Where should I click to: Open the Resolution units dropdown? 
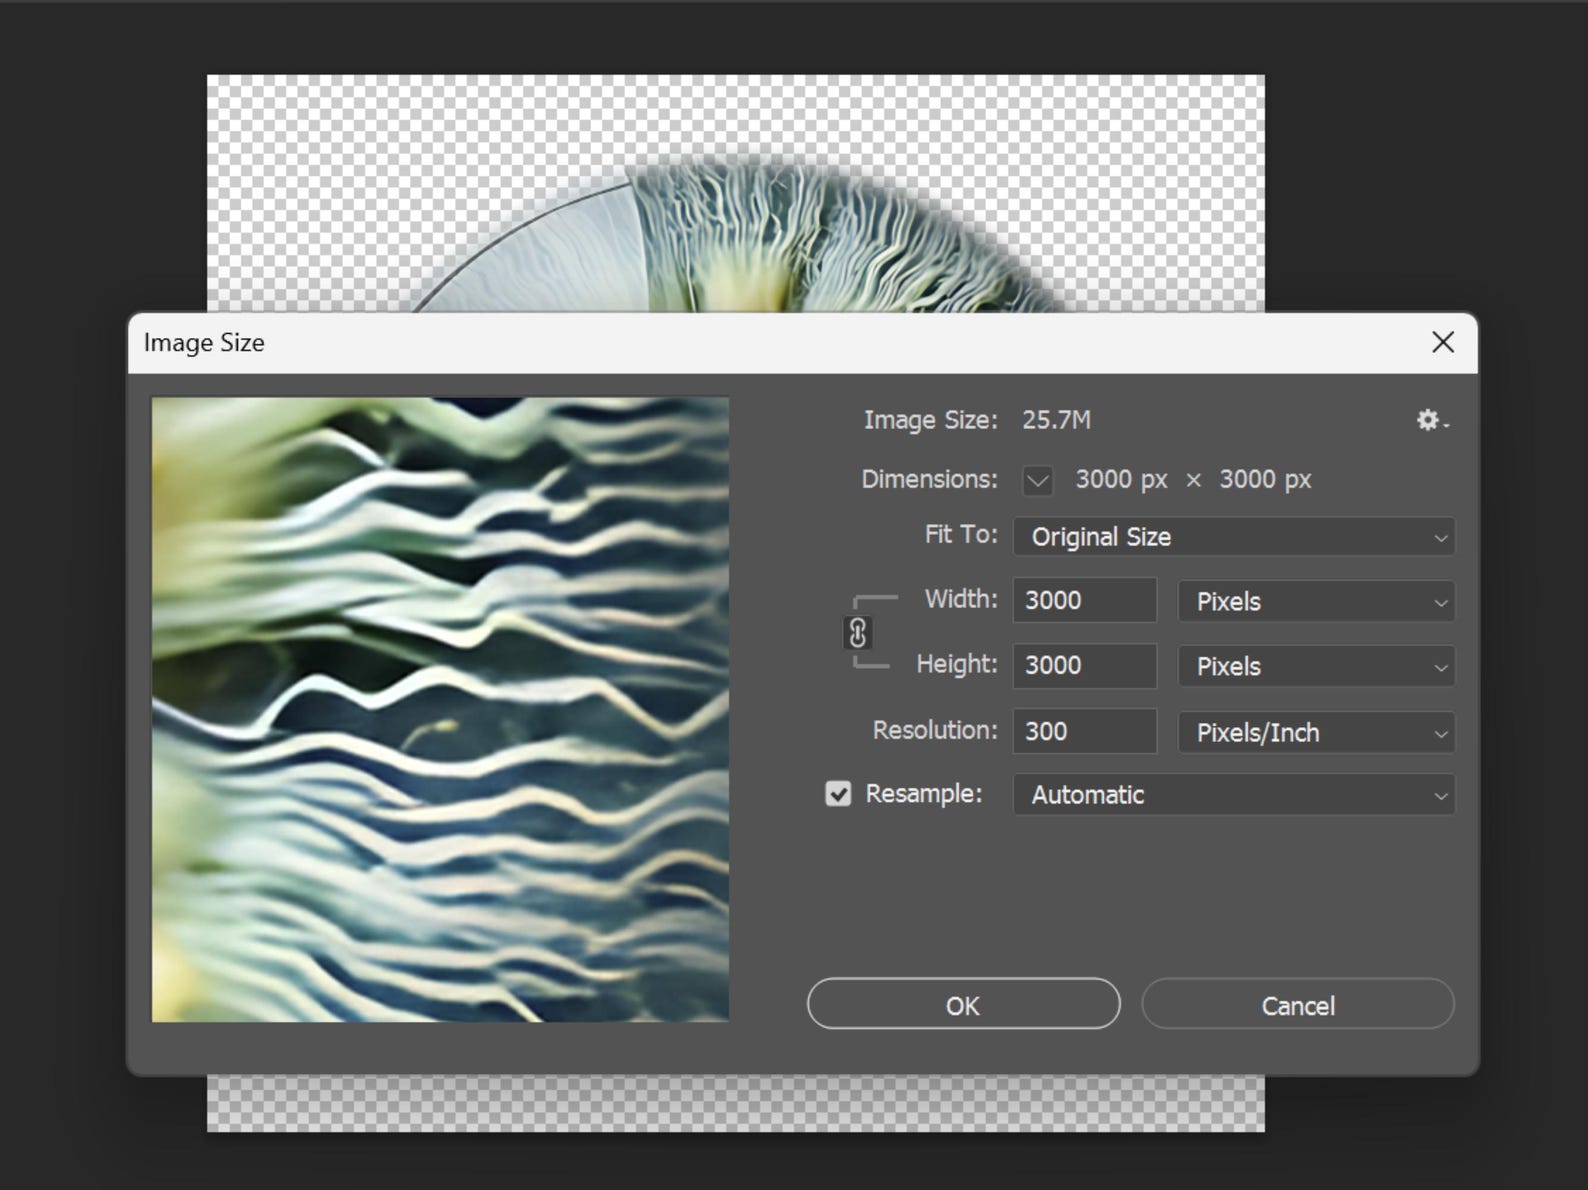coord(1316,733)
